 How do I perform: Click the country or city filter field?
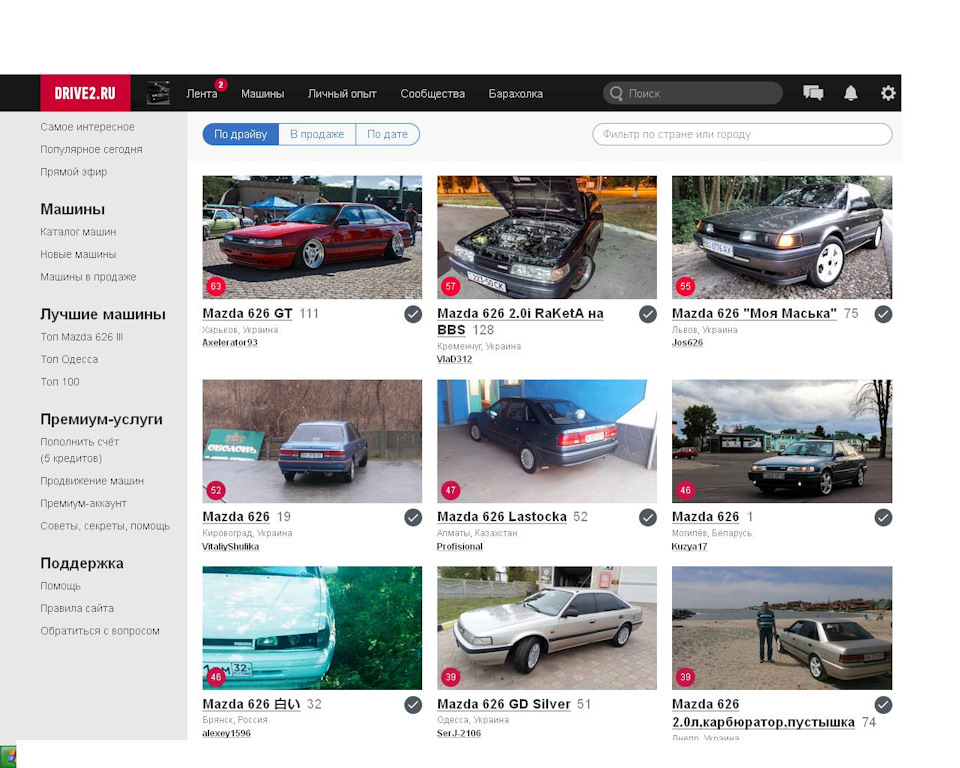pyautogui.click(x=742, y=134)
